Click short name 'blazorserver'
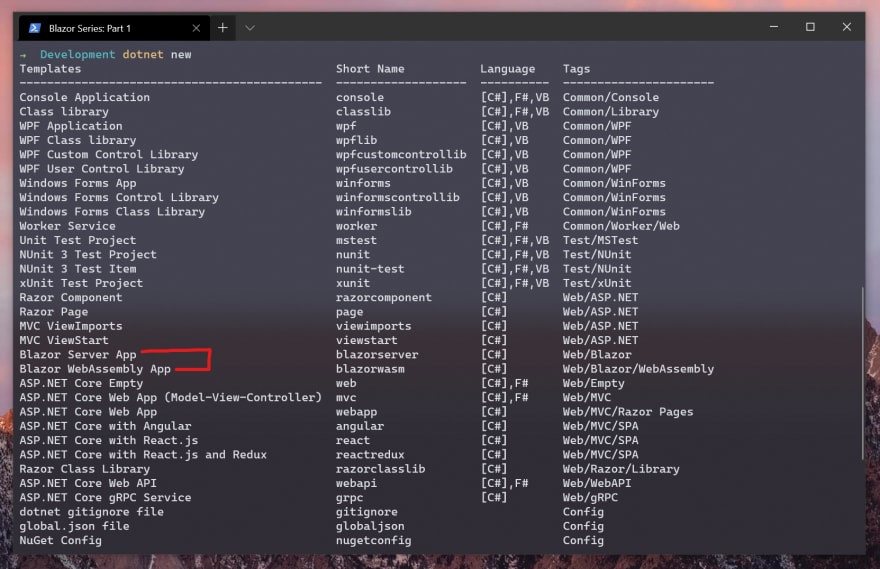 point(377,355)
